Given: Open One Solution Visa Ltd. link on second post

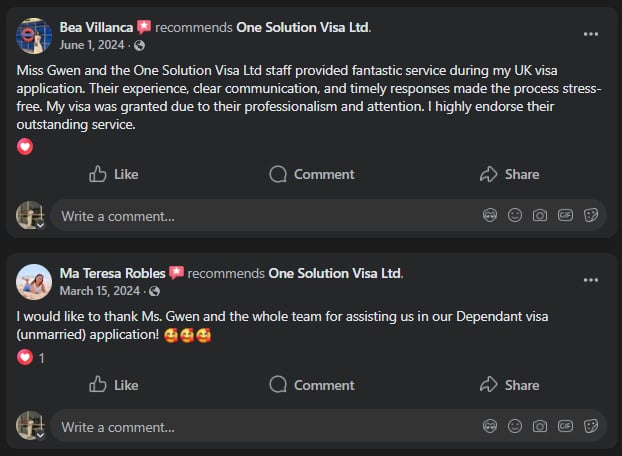Looking at the screenshot, I should click(335, 273).
